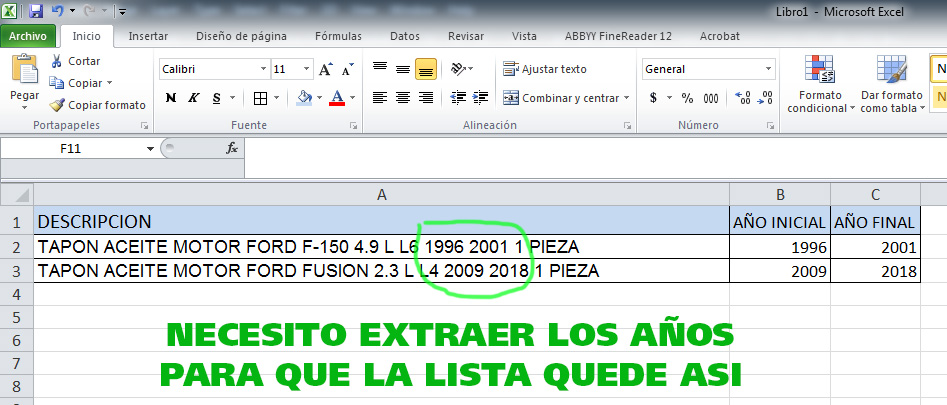Image resolution: width=947 pixels, height=405 pixels.
Task: Open Copiar dropdown arrow
Action: [109, 83]
